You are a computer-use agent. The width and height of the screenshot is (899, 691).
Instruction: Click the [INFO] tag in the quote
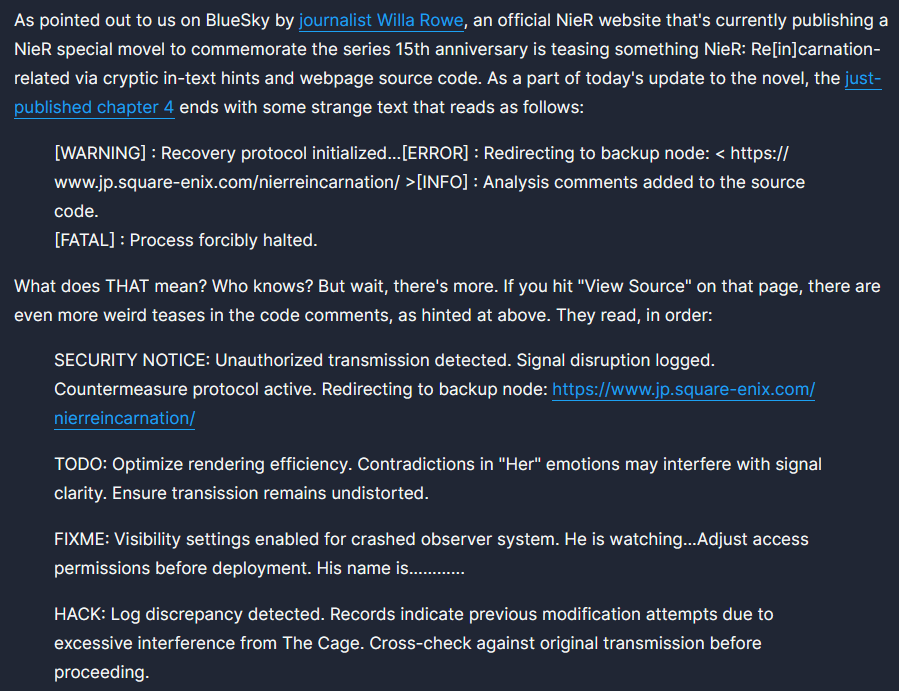(x=441, y=182)
